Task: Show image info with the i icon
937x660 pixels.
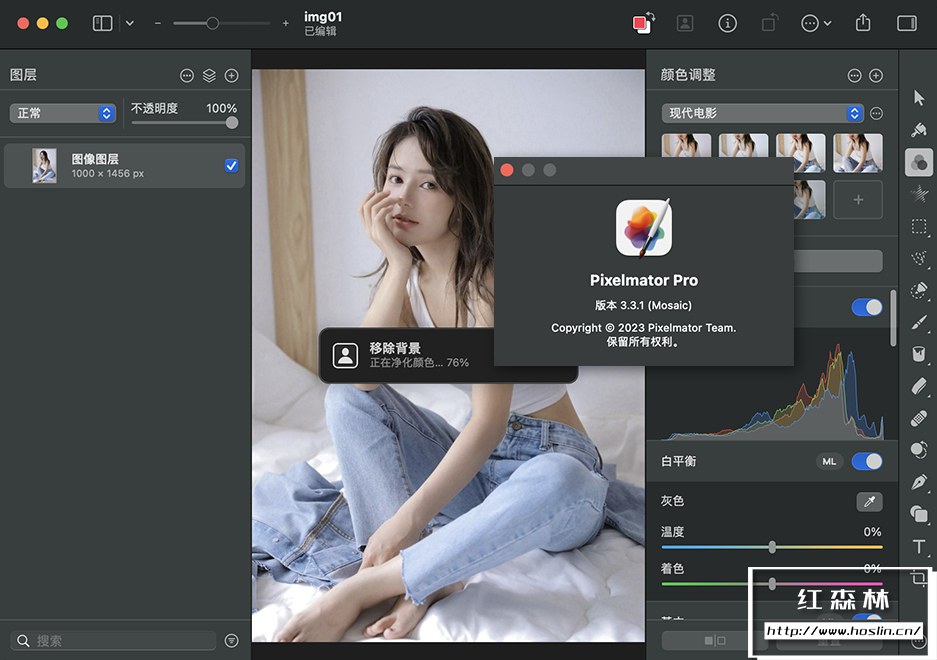Action: (x=727, y=23)
